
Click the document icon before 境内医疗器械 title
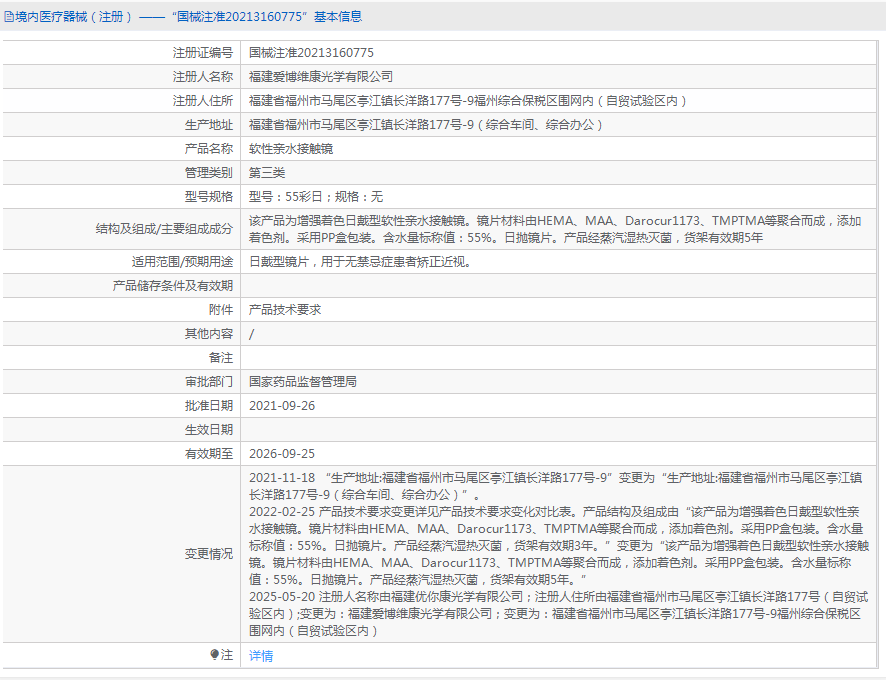click(9, 17)
